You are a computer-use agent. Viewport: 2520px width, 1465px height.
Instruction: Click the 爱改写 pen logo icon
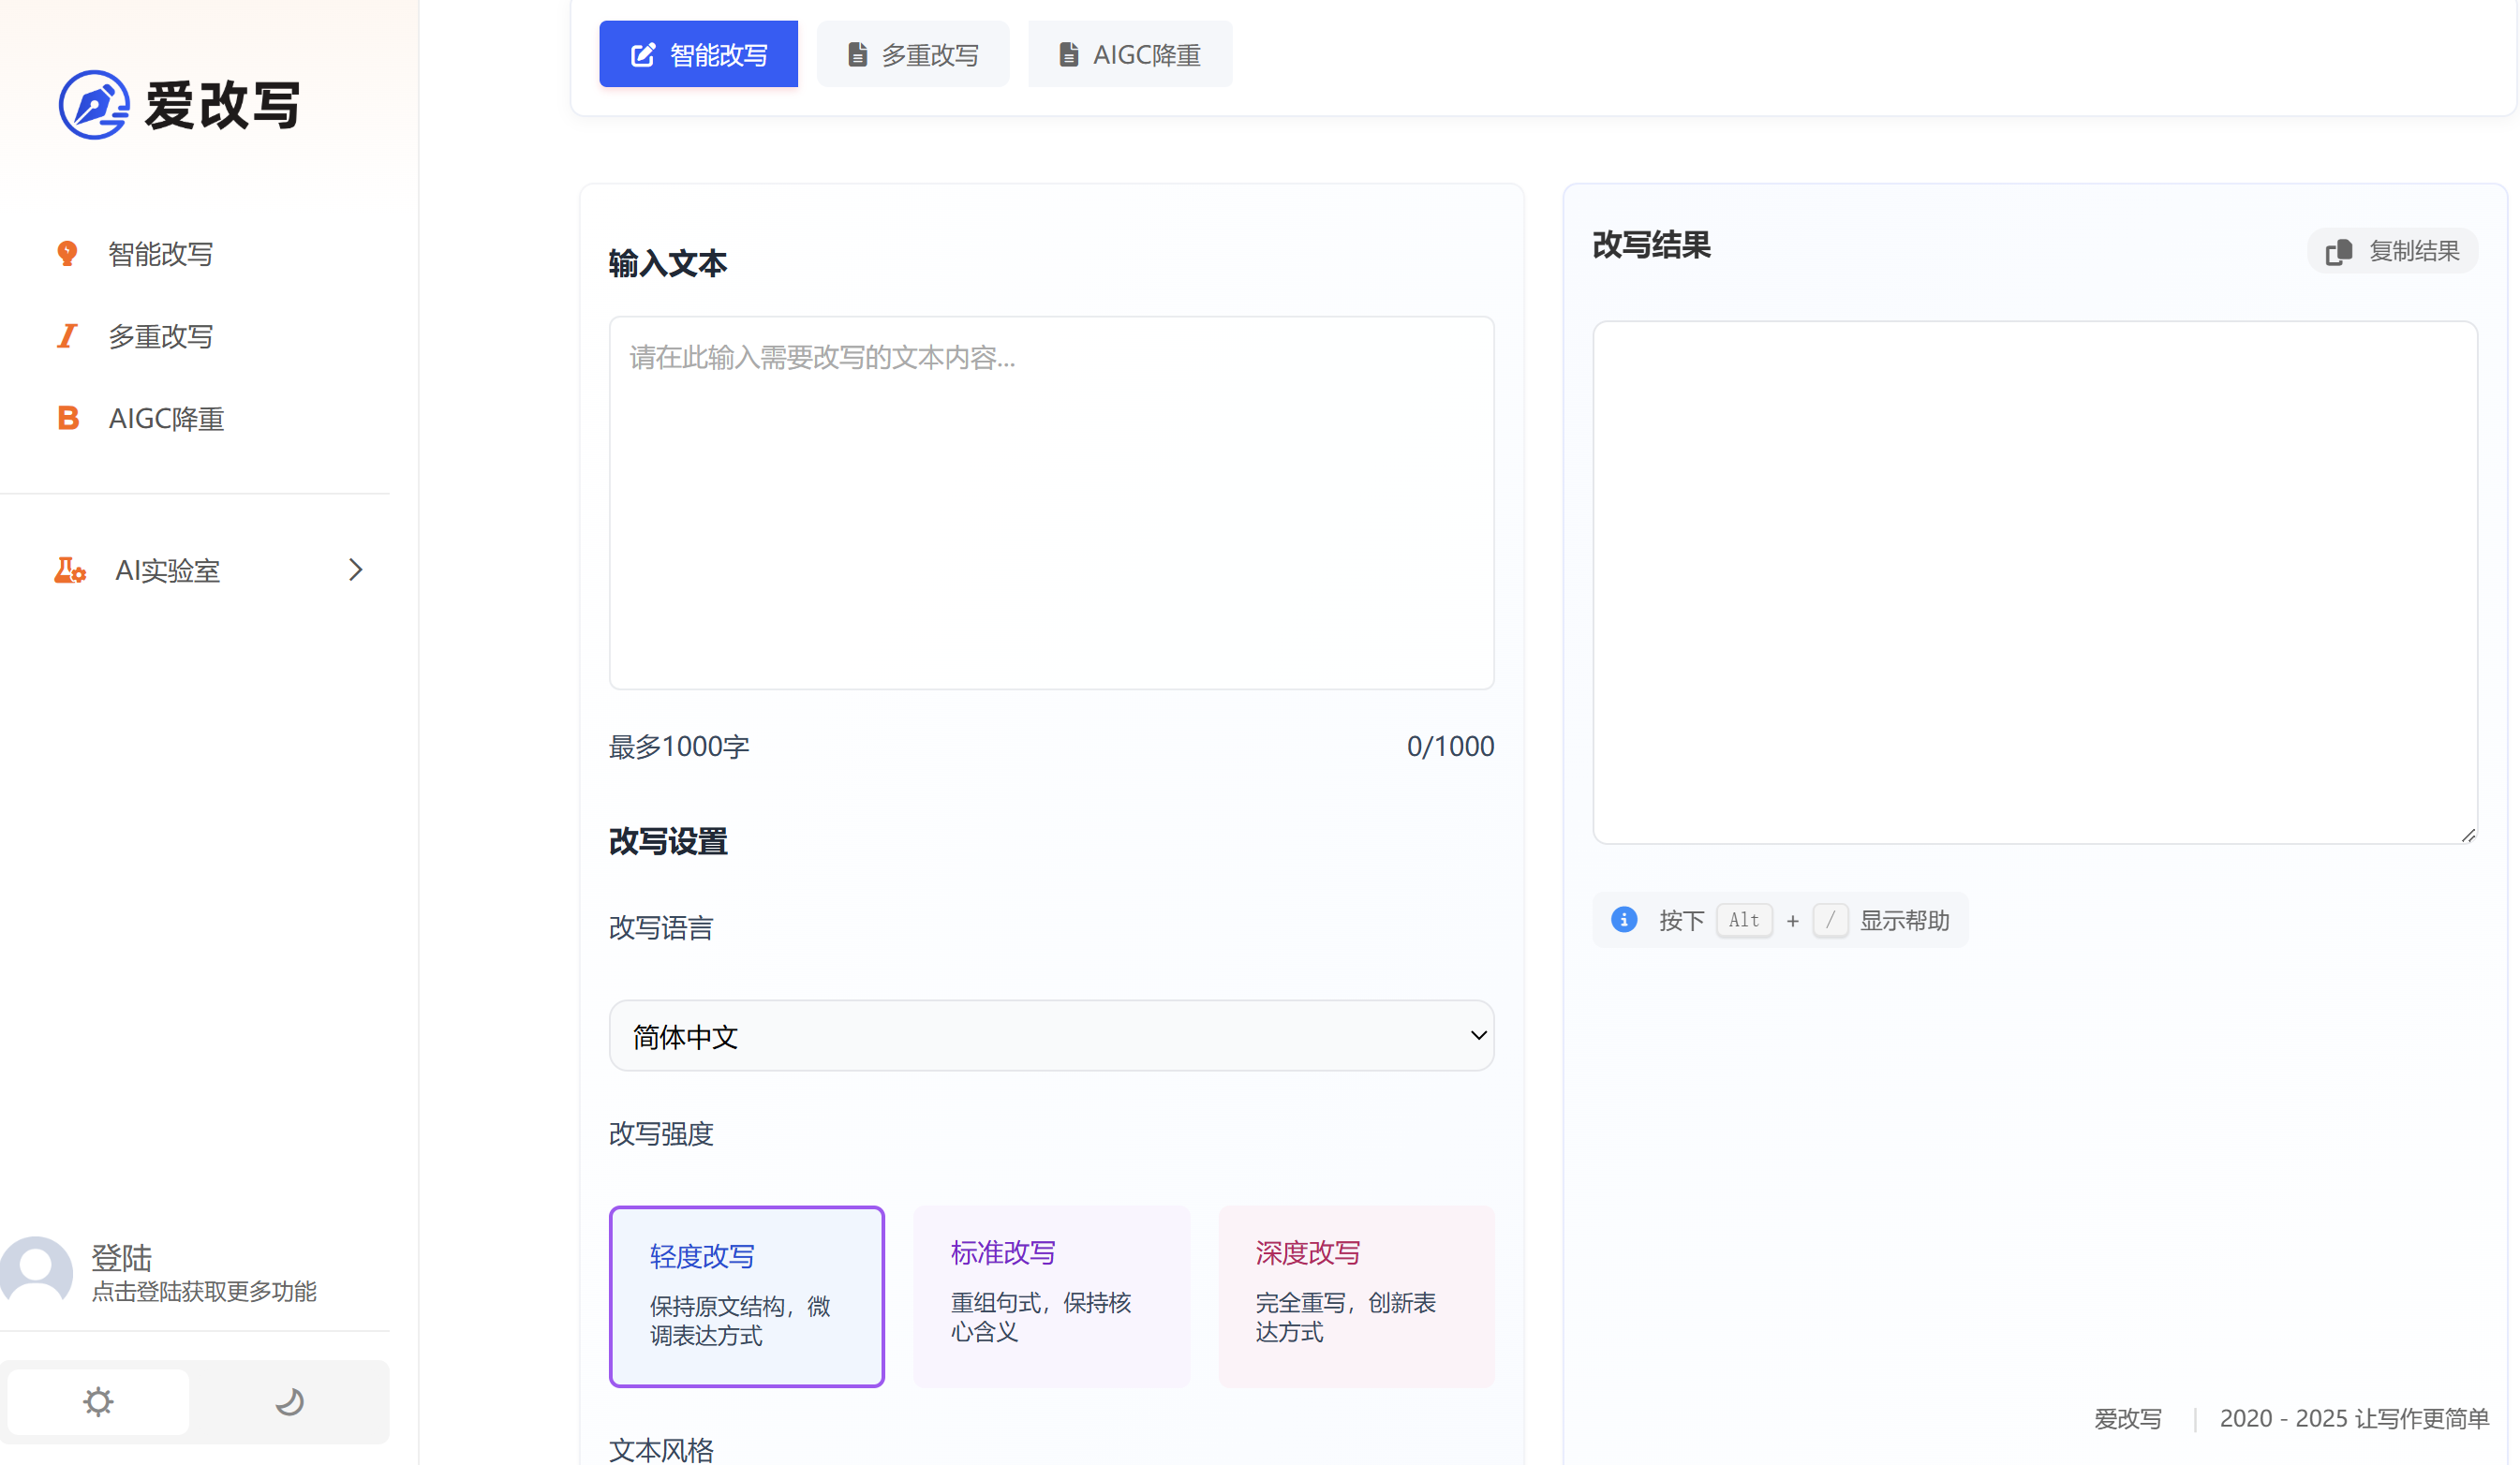[93, 105]
